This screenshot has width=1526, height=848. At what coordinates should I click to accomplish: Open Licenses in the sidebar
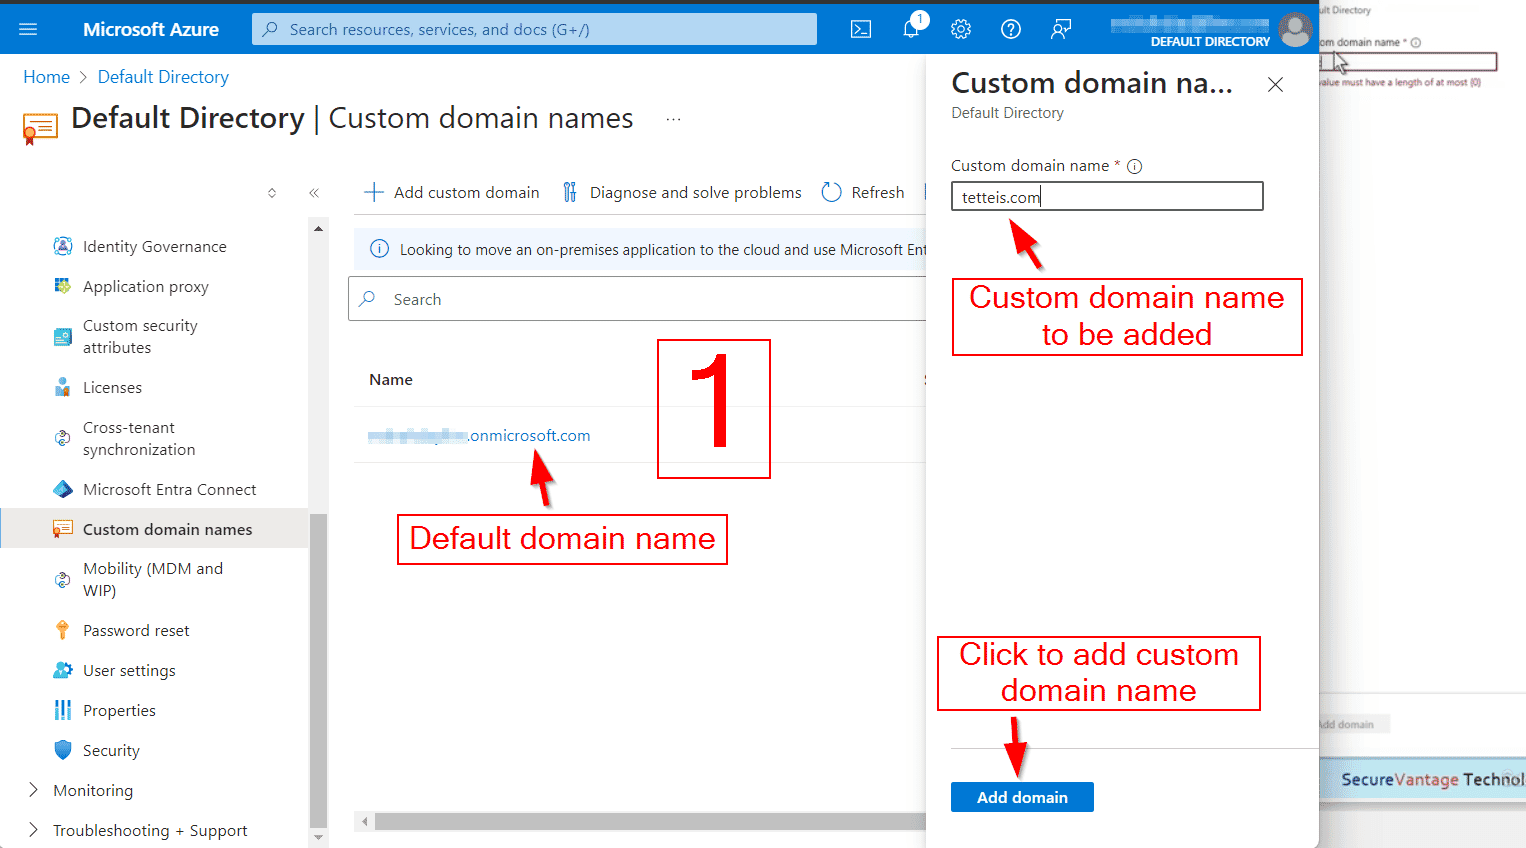113,387
